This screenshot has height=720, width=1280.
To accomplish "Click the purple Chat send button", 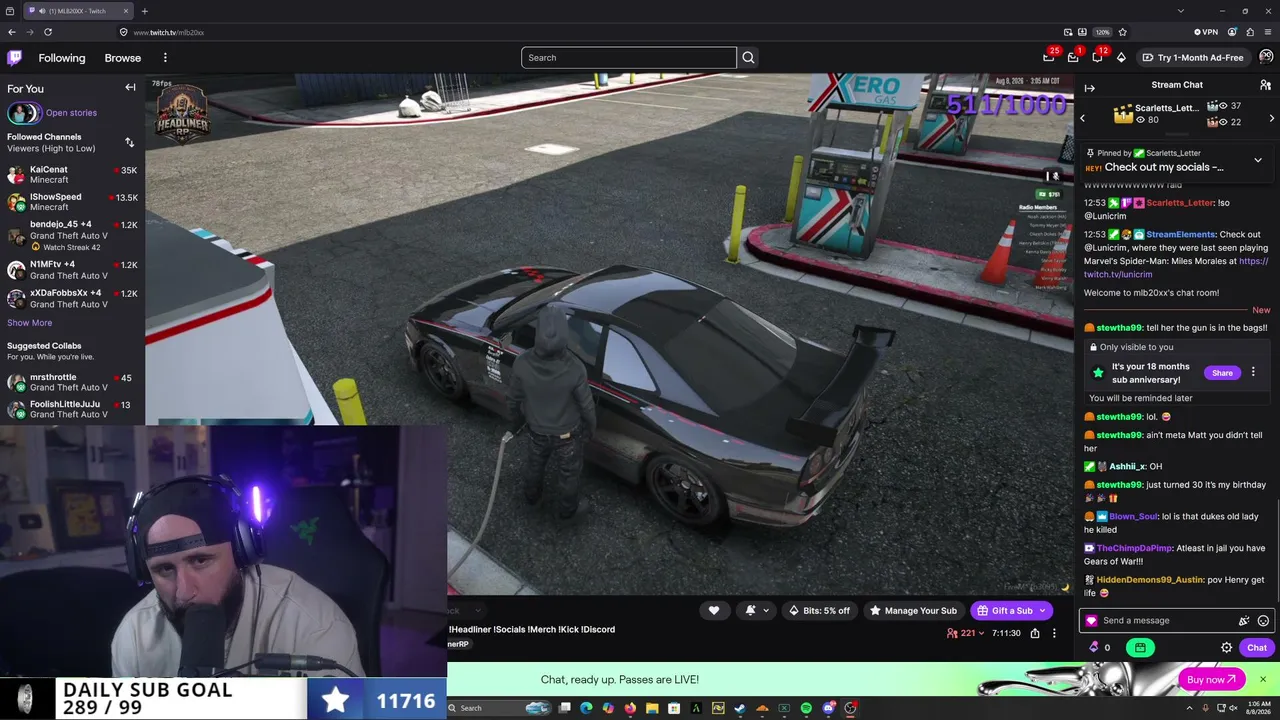I will pos(1257,648).
